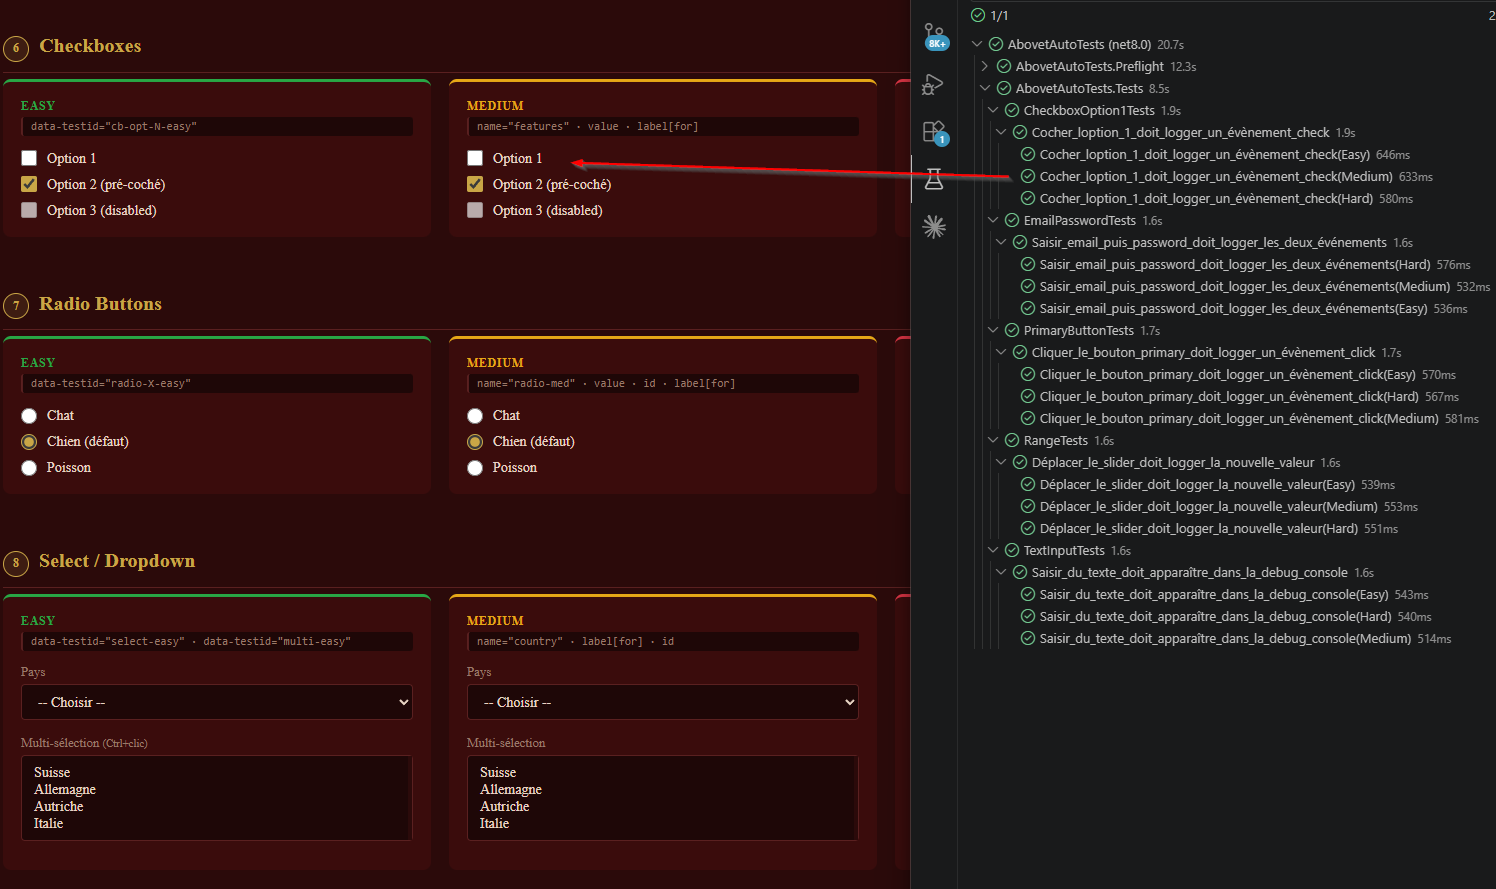Image resolution: width=1496 pixels, height=889 pixels.
Task: Click the pass icon beside the 1/1 summary
Action: [x=978, y=15]
